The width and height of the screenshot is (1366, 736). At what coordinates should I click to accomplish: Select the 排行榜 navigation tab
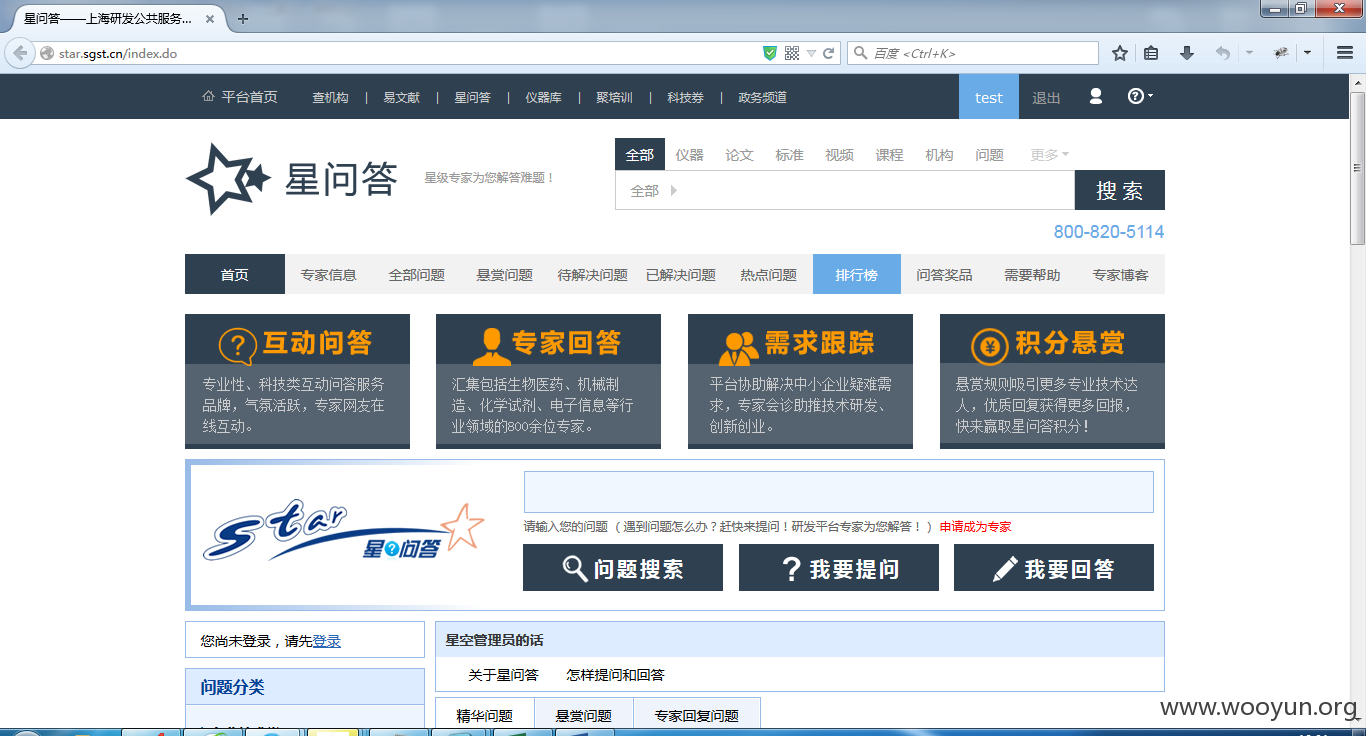point(857,274)
